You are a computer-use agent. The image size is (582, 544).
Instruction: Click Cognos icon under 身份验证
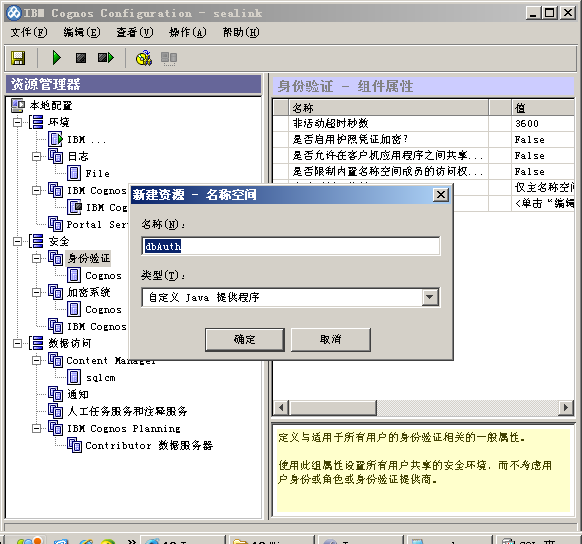point(74,275)
